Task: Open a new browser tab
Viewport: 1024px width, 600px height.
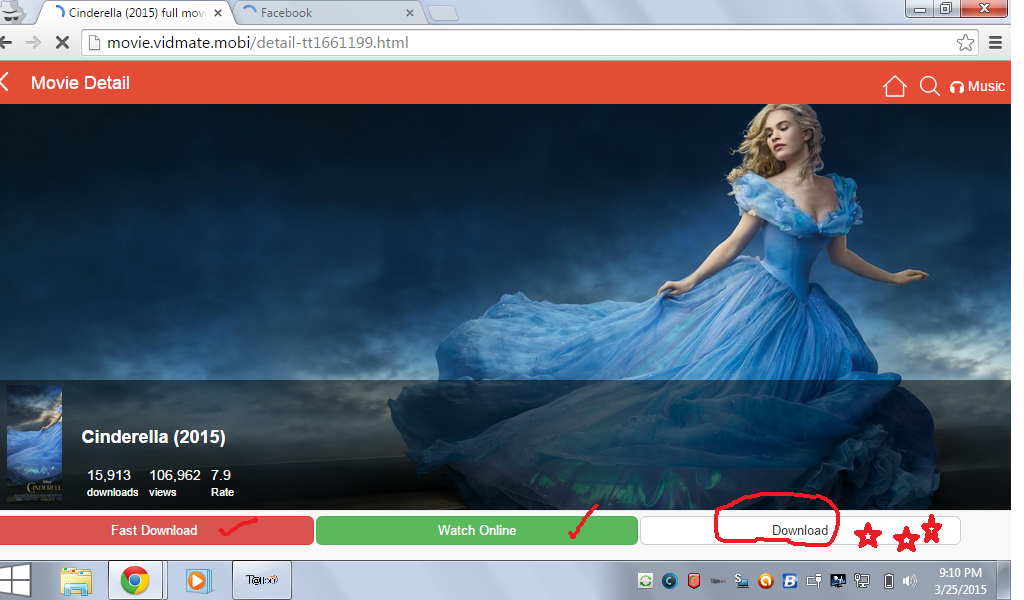Action: pyautogui.click(x=443, y=13)
